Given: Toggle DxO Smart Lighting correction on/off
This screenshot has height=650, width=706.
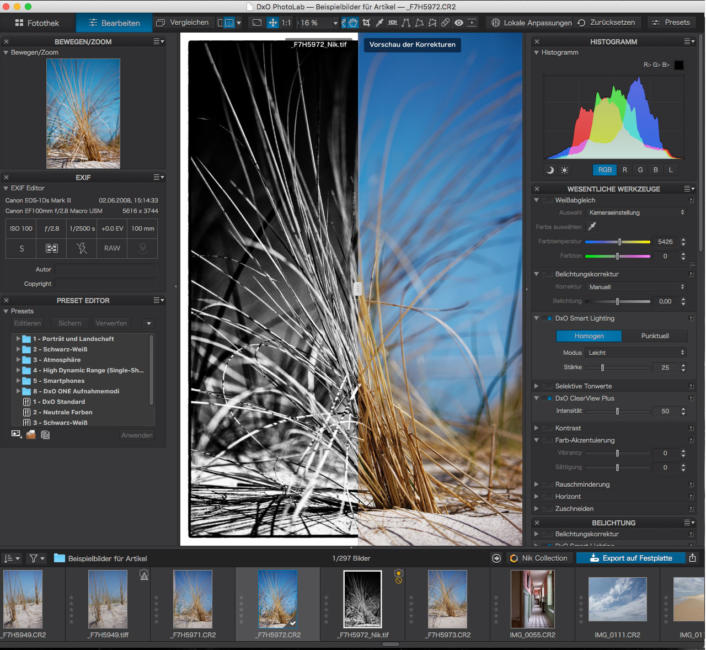Looking at the screenshot, I should tap(549, 318).
